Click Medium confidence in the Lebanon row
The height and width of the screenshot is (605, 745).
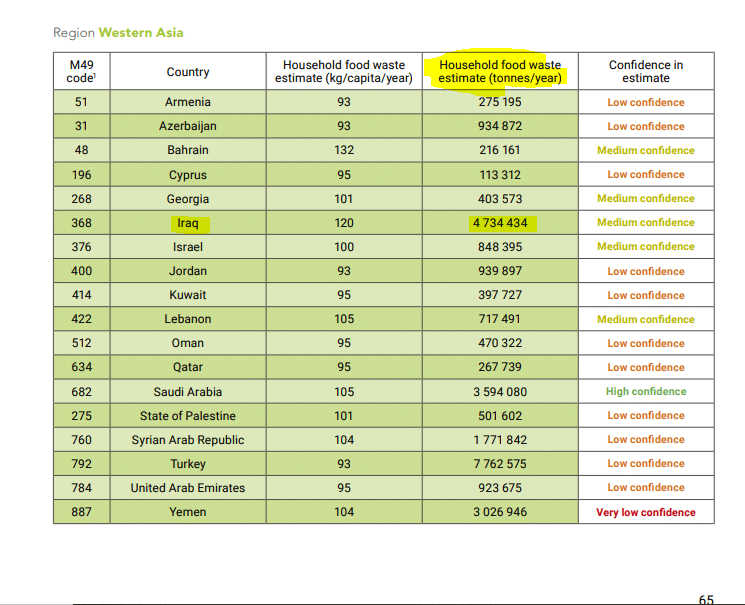pos(645,320)
